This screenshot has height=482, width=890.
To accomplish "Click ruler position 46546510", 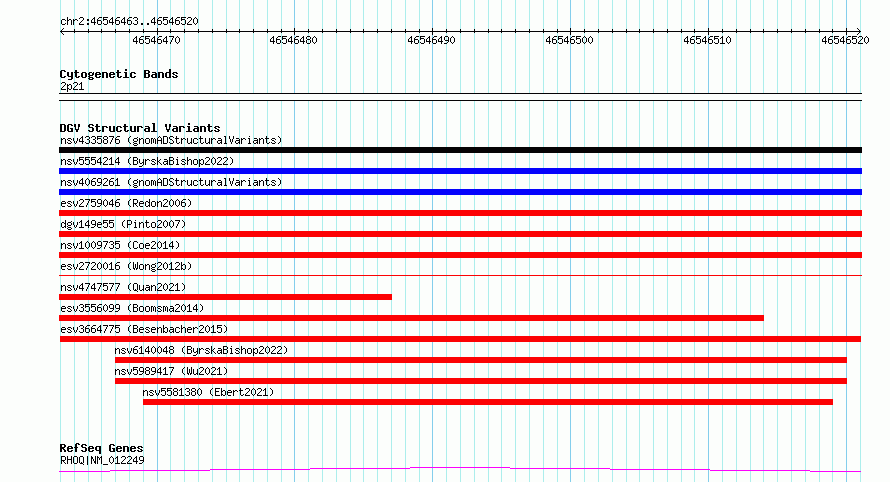I will [707, 40].
